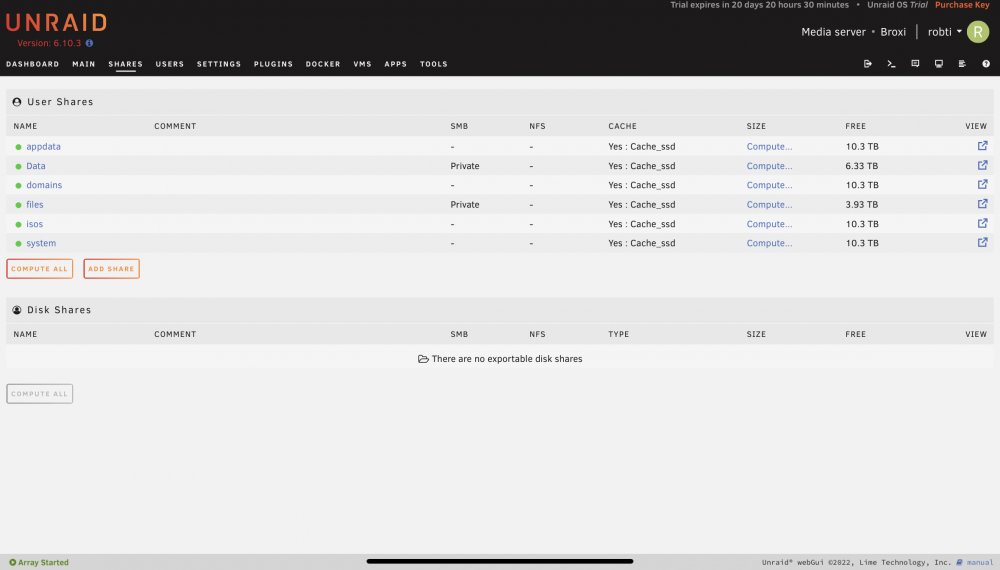This screenshot has width=1000, height=570.
Task: Browse the files share via view icon
Action: 982,204
